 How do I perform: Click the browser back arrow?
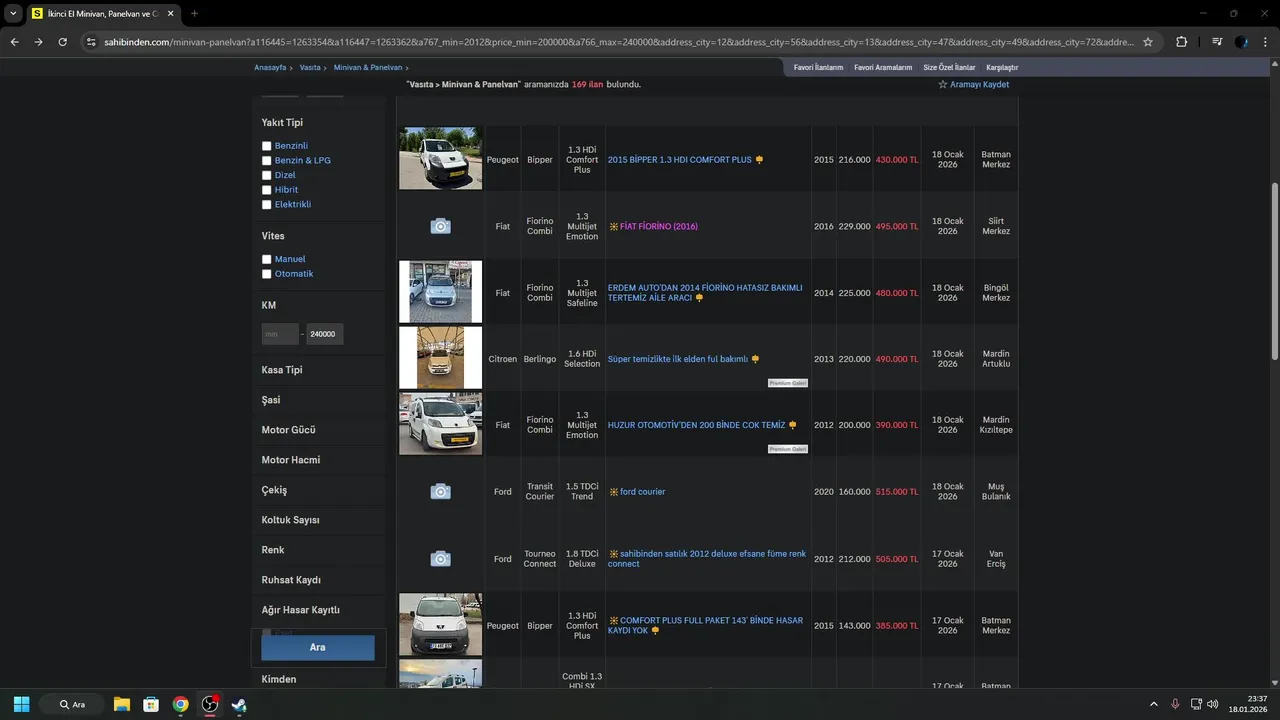pyautogui.click(x=14, y=42)
